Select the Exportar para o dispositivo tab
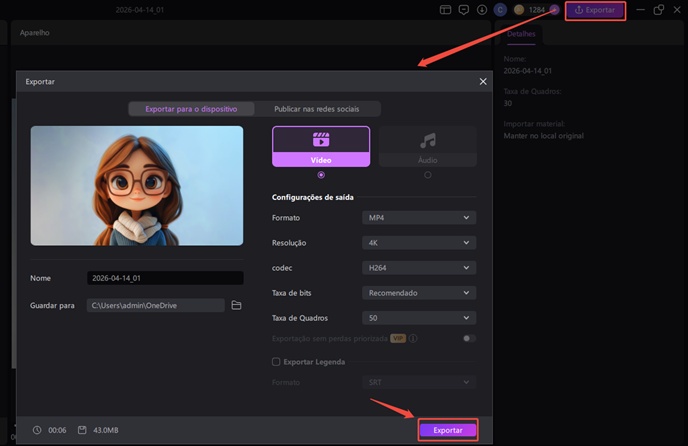The height and width of the screenshot is (446, 688). point(191,109)
